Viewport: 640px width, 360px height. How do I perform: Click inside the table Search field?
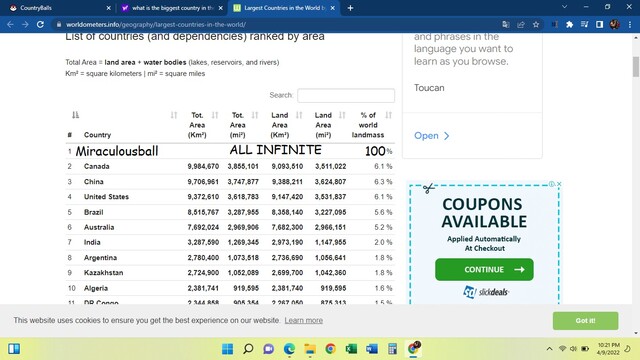click(346, 95)
